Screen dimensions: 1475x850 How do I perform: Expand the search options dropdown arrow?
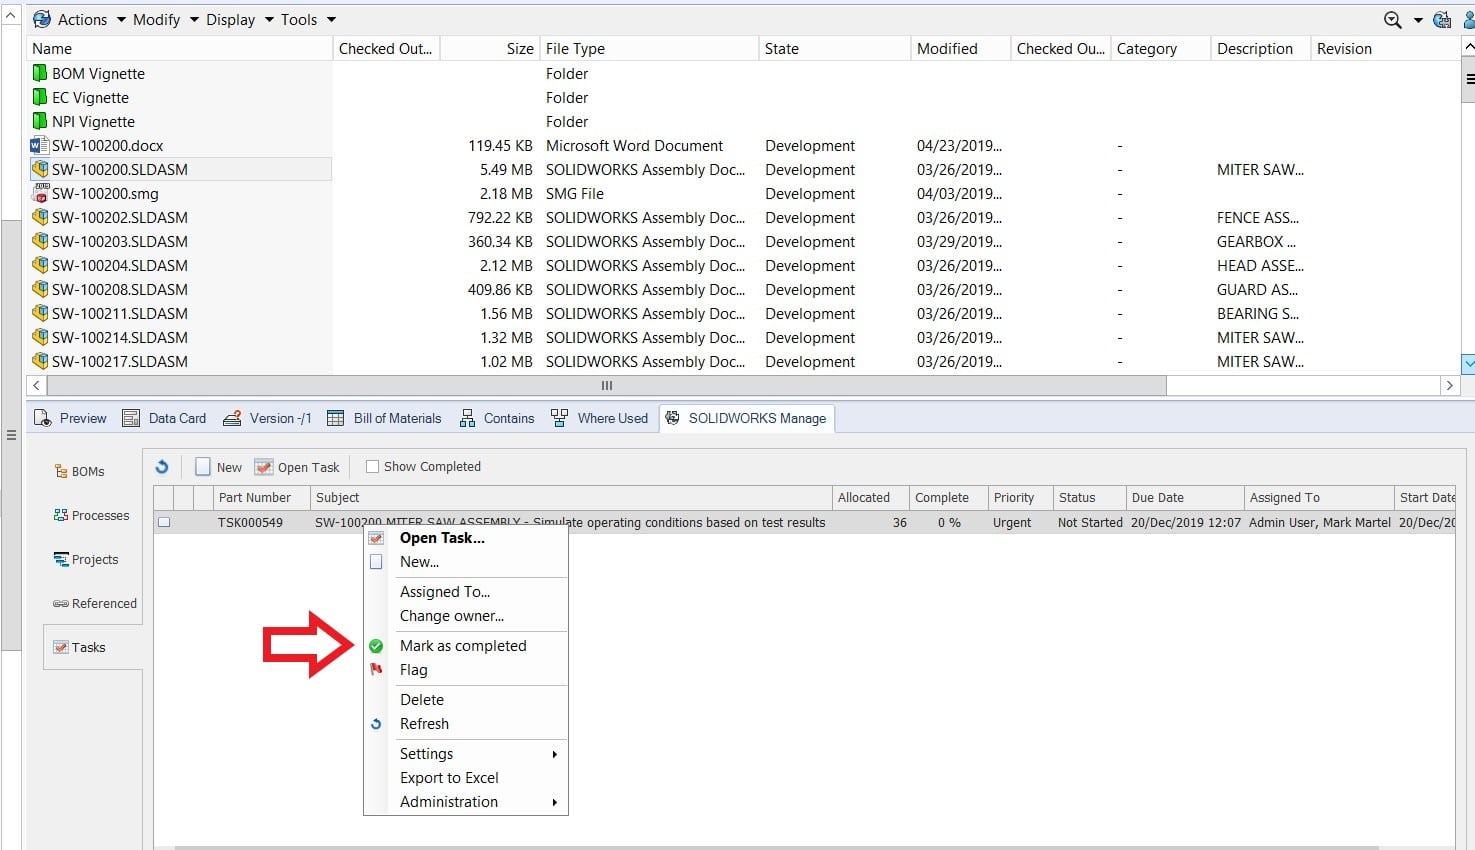(1418, 21)
